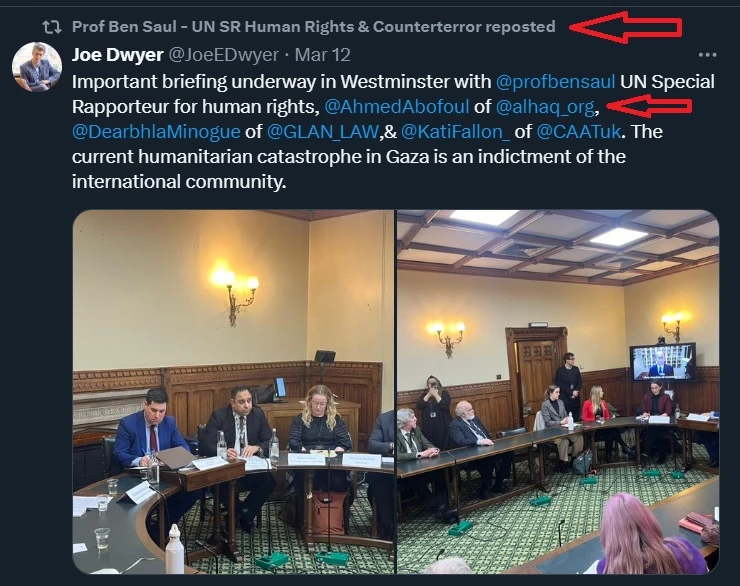This screenshot has height=586, width=740.
Task: Click the red arrow next to @alhaq_org
Action: coord(649,106)
